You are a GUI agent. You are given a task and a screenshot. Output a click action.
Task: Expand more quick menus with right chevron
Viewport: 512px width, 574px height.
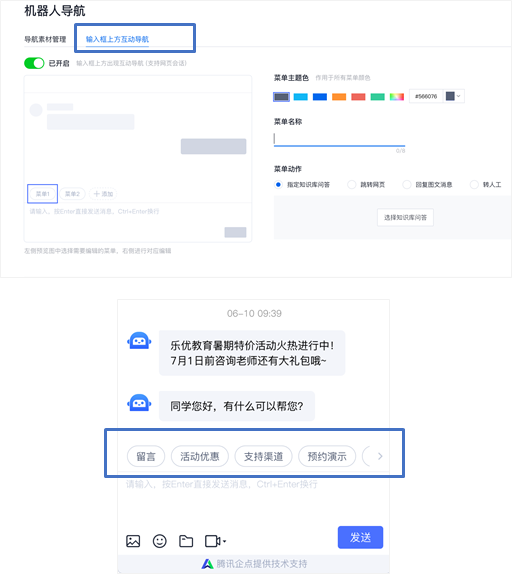click(380, 456)
